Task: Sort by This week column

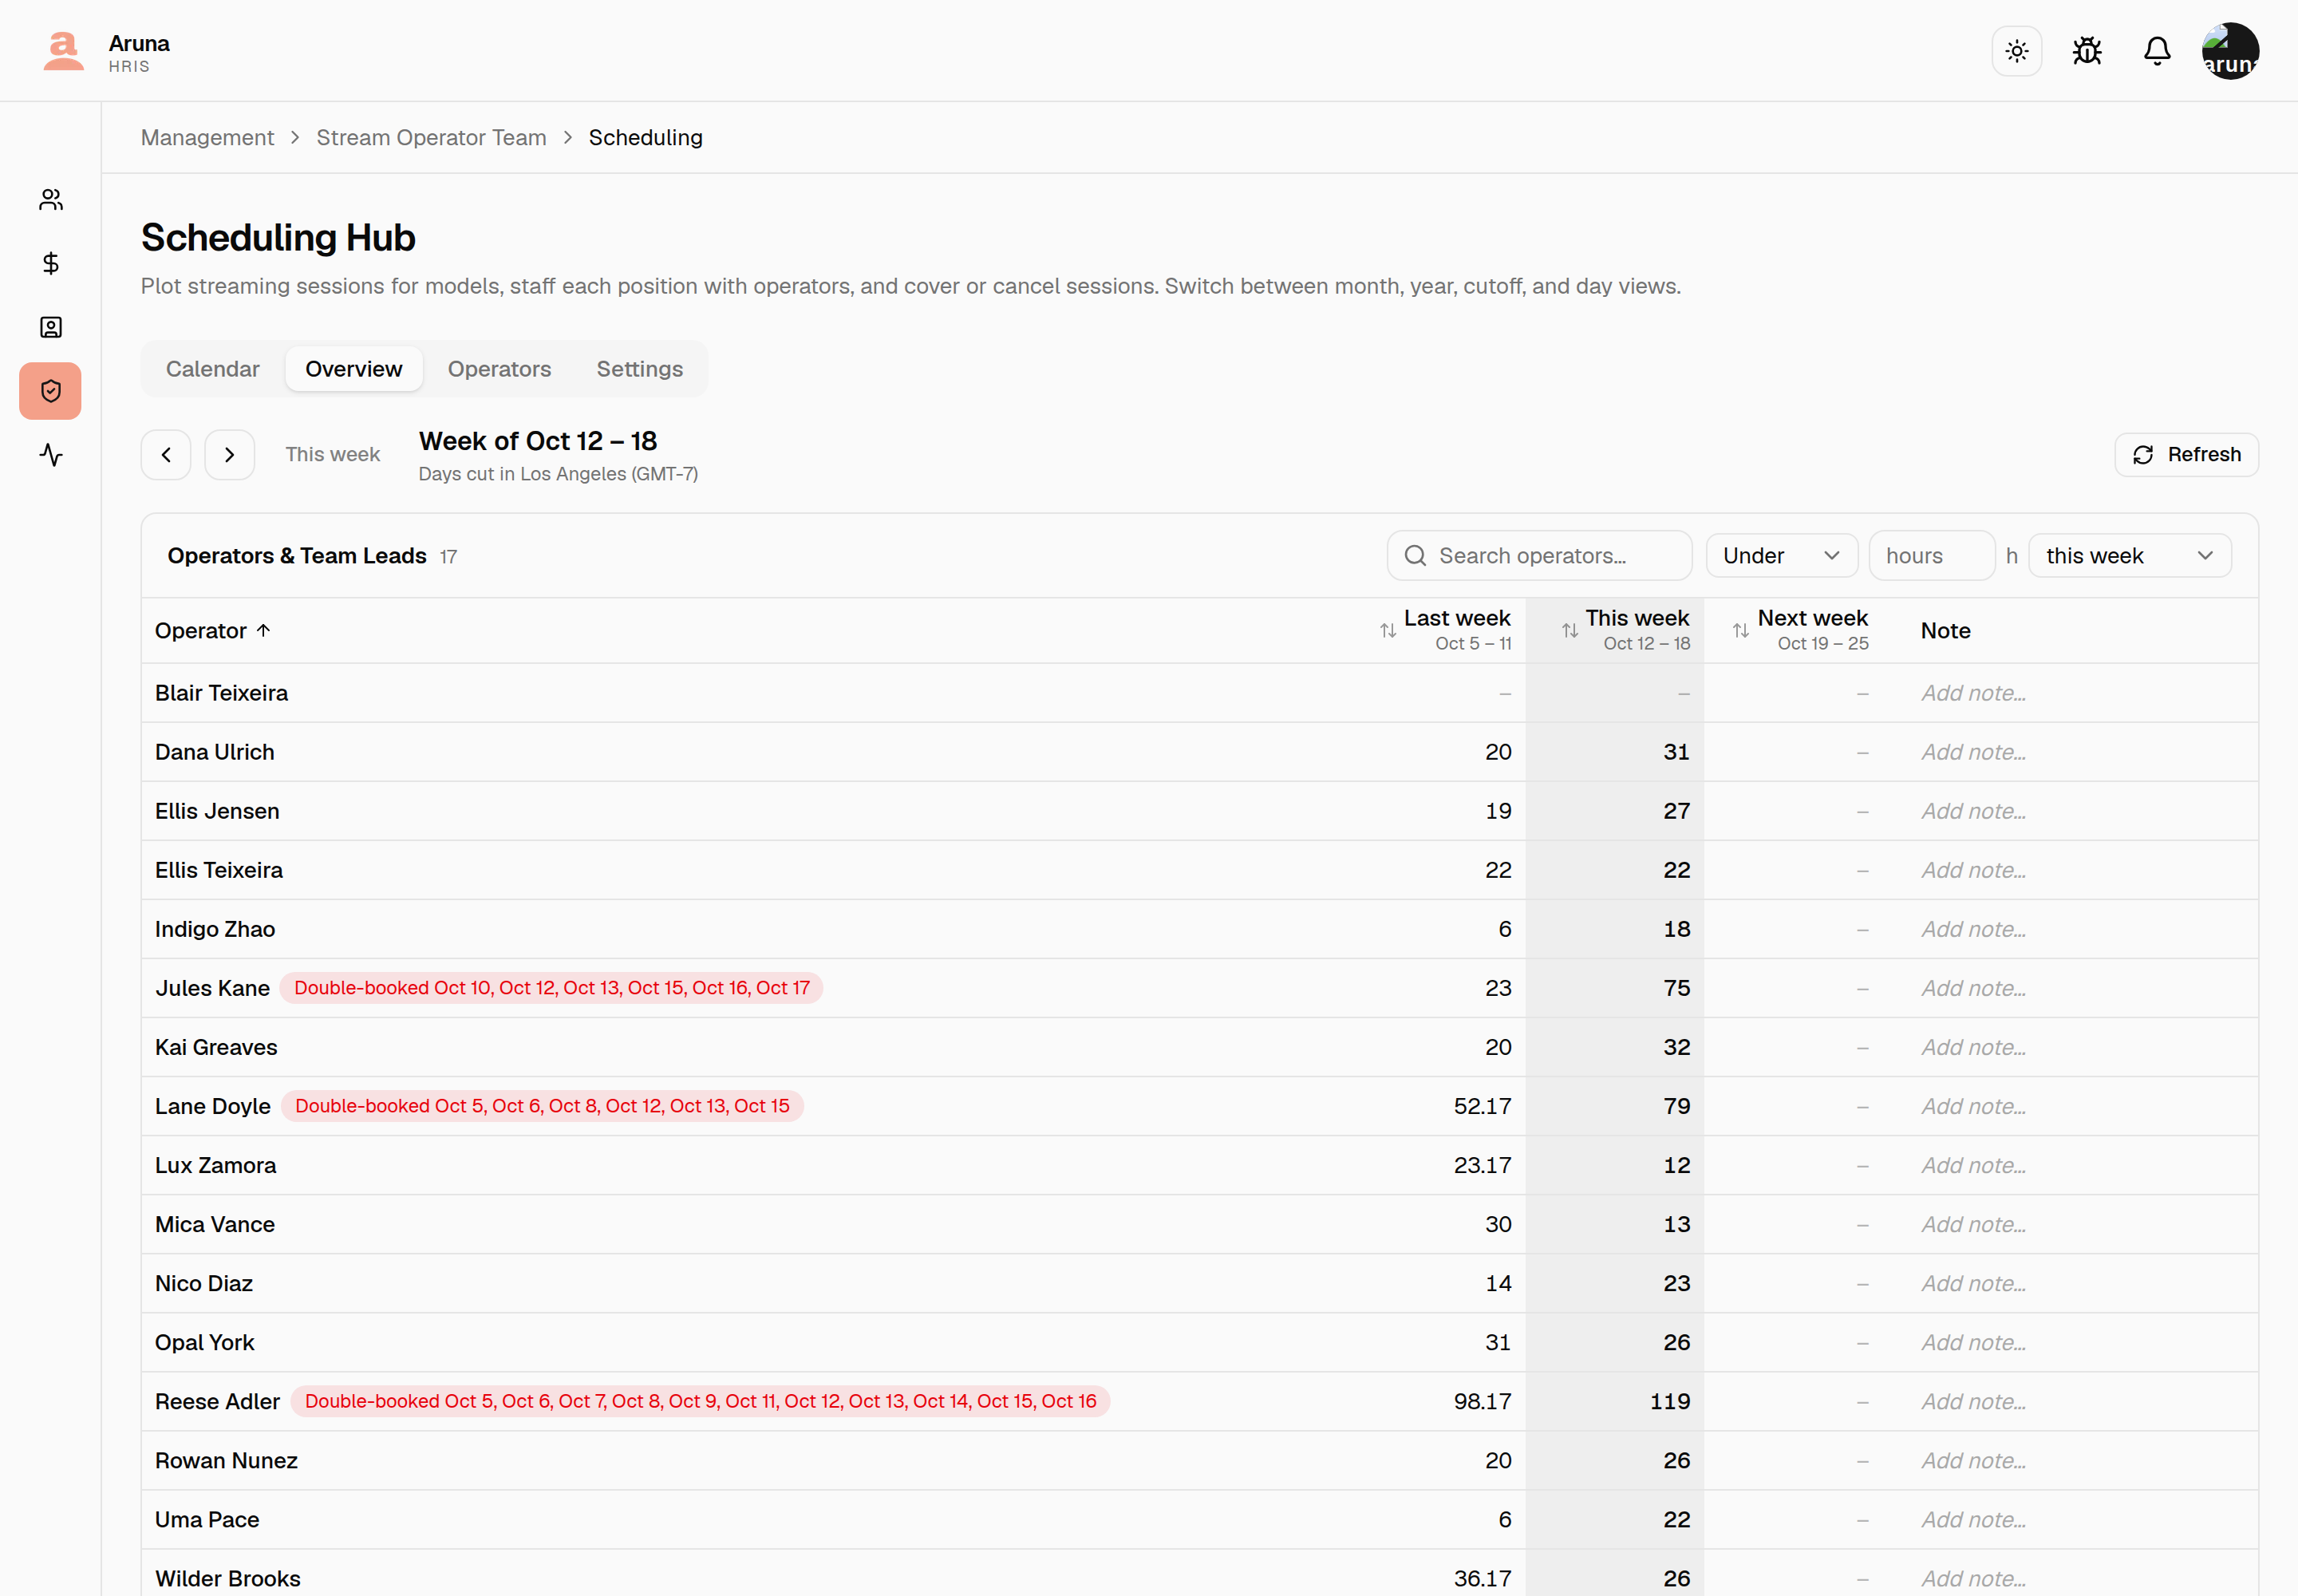Action: click(1625, 630)
